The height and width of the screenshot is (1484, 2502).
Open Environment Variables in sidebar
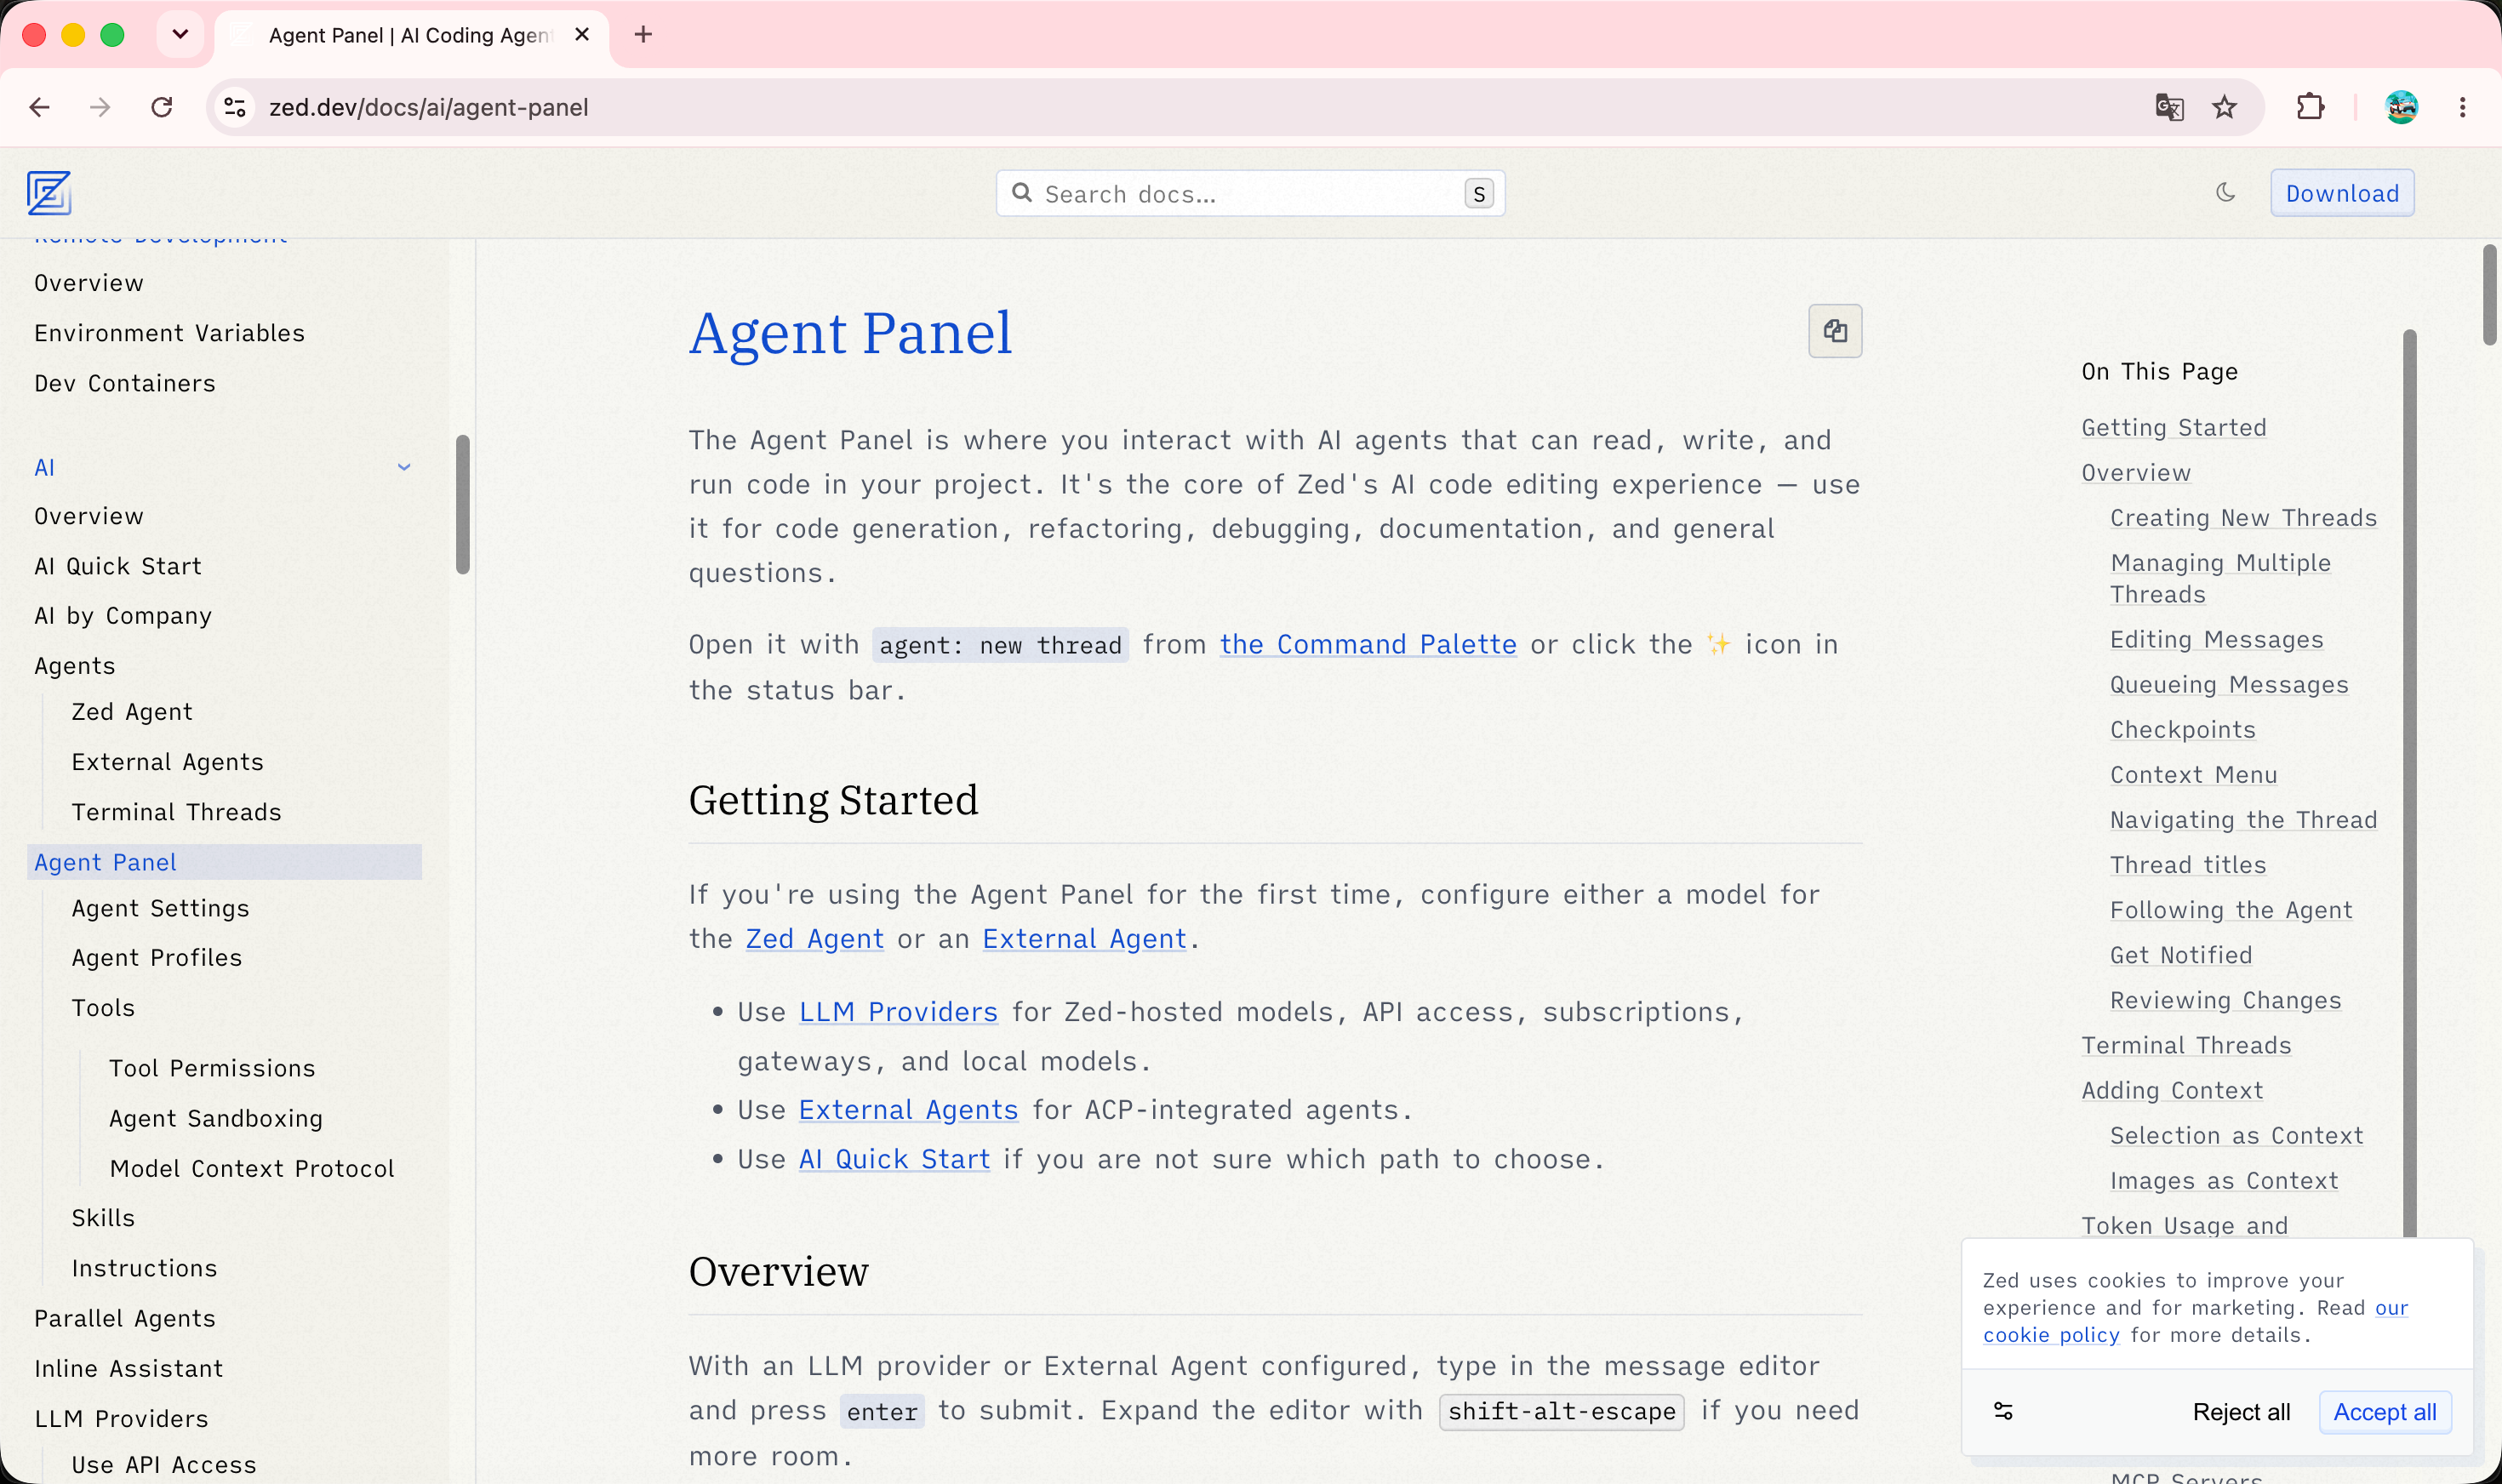click(169, 333)
